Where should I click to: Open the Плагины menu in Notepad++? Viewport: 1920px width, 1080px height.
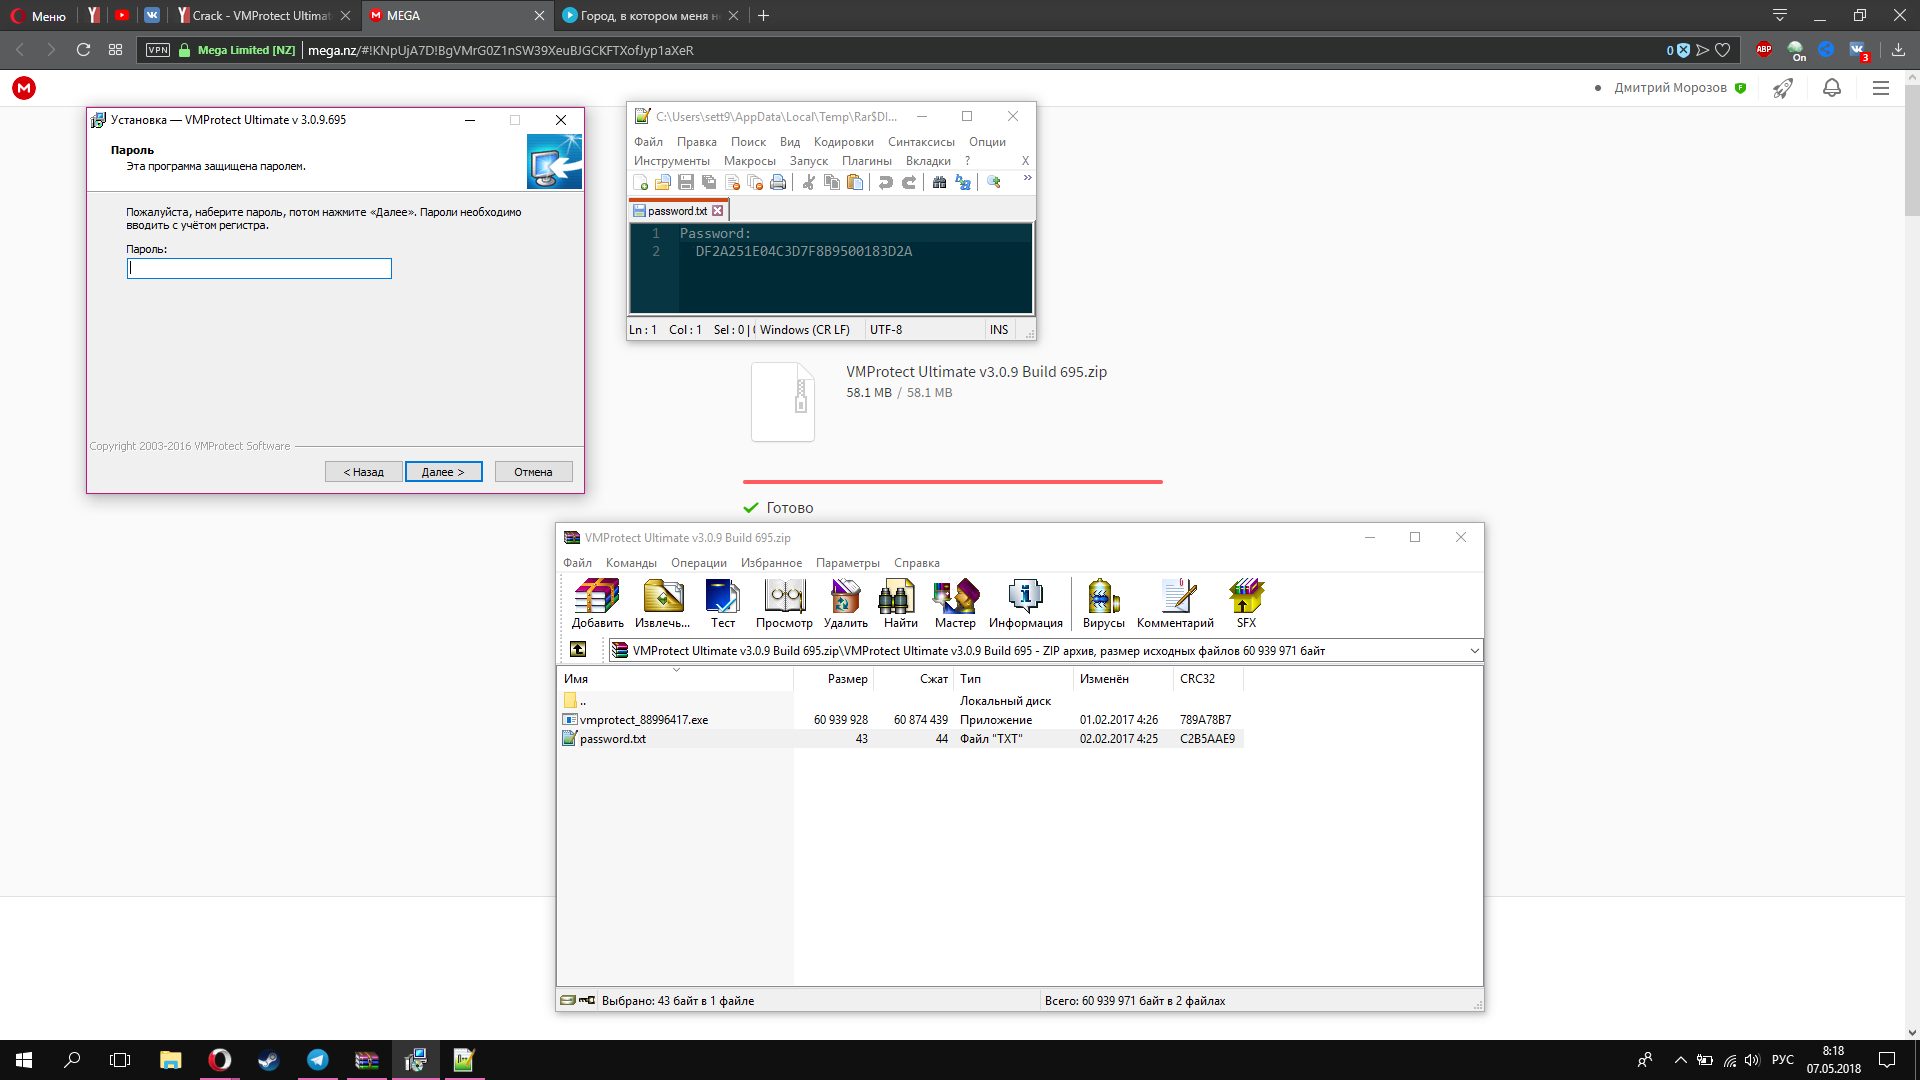[866, 161]
